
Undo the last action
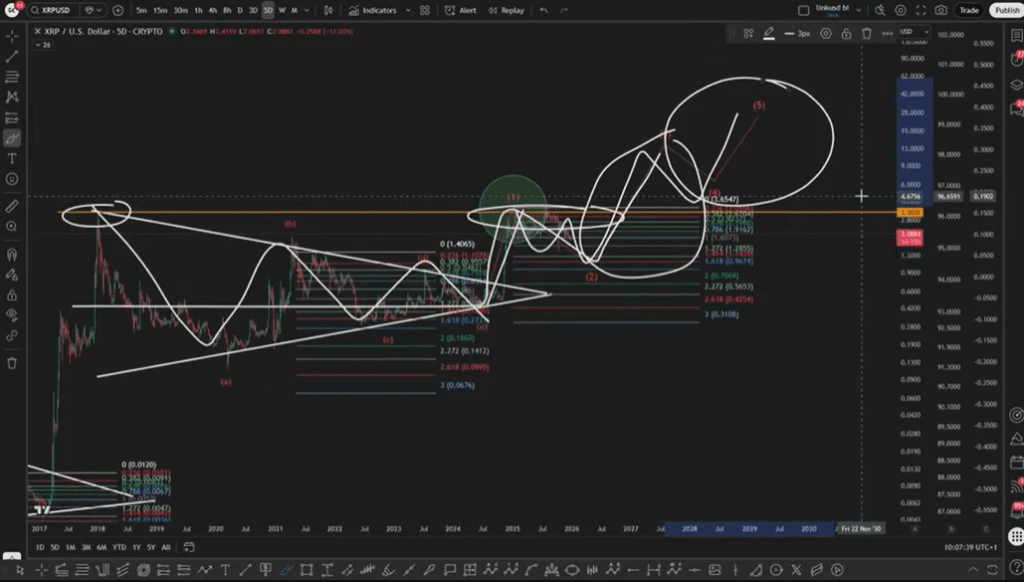(543, 10)
